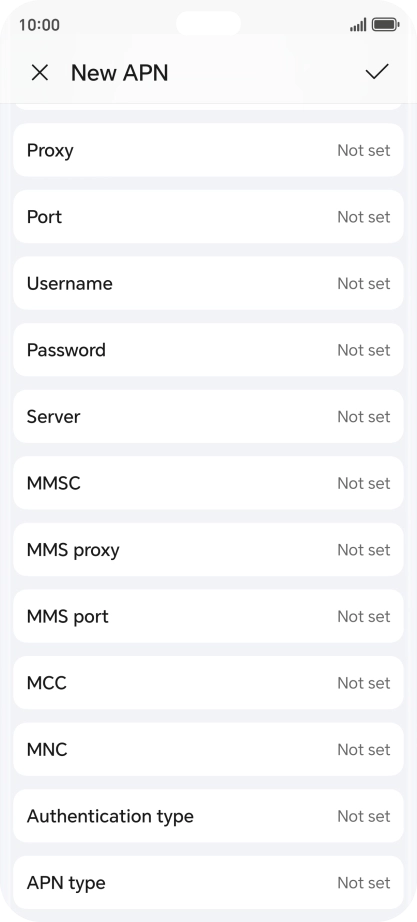Set the Username entry
Viewport: 417px width, 922px height.
[208, 283]
